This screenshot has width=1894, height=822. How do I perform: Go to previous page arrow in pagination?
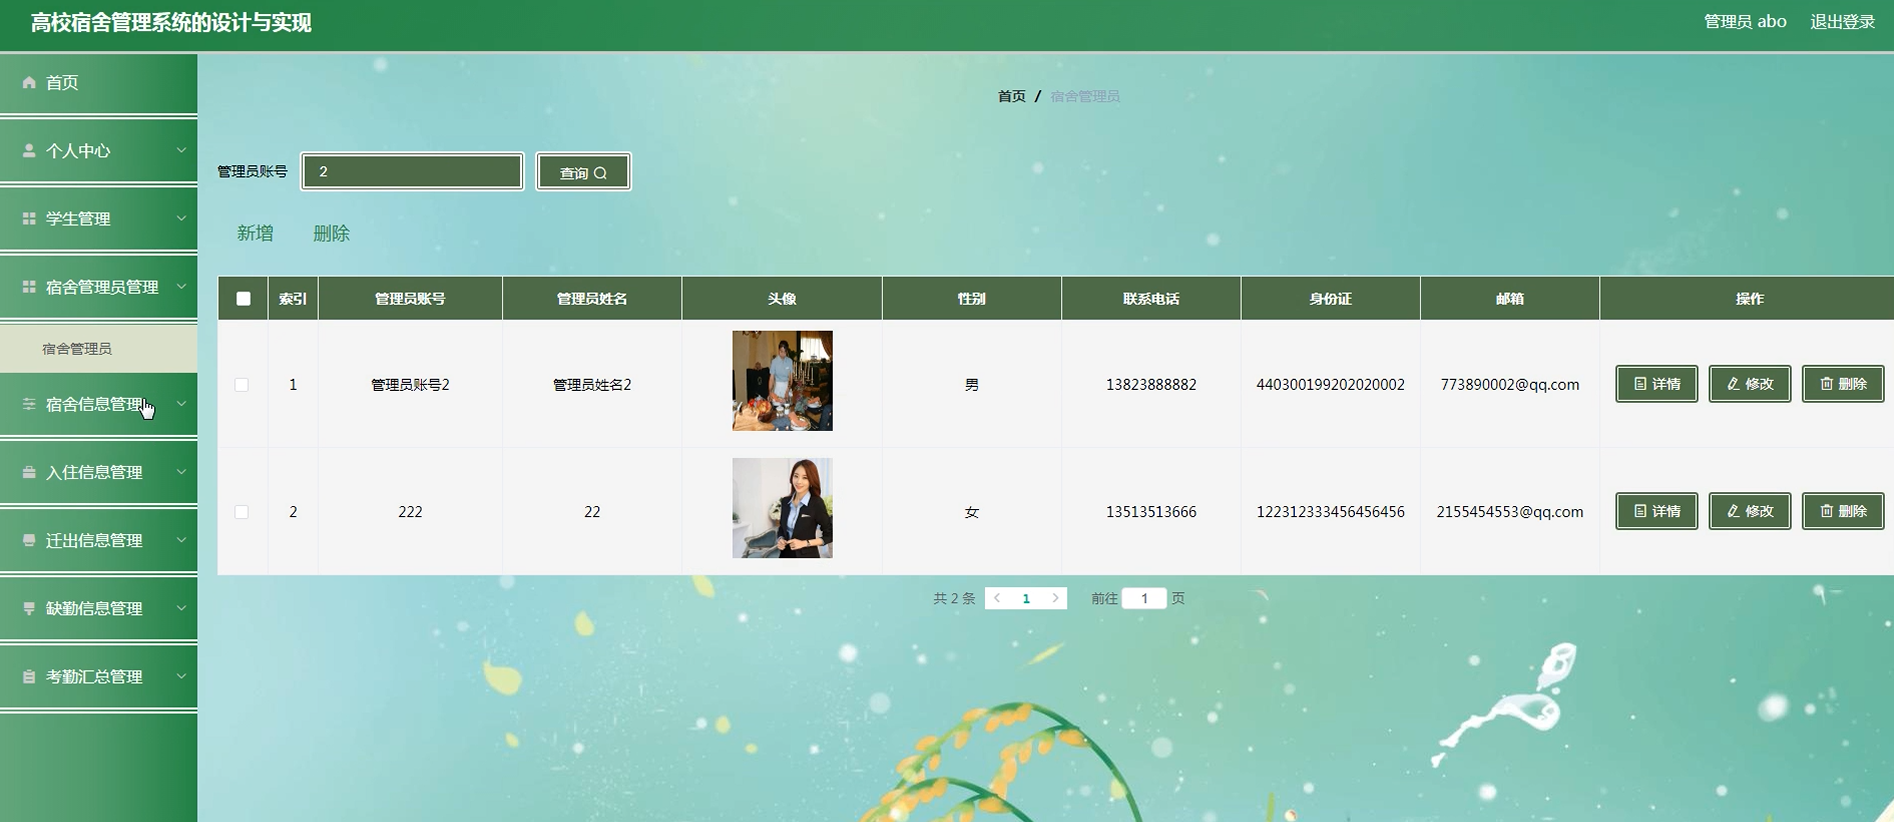997,598
